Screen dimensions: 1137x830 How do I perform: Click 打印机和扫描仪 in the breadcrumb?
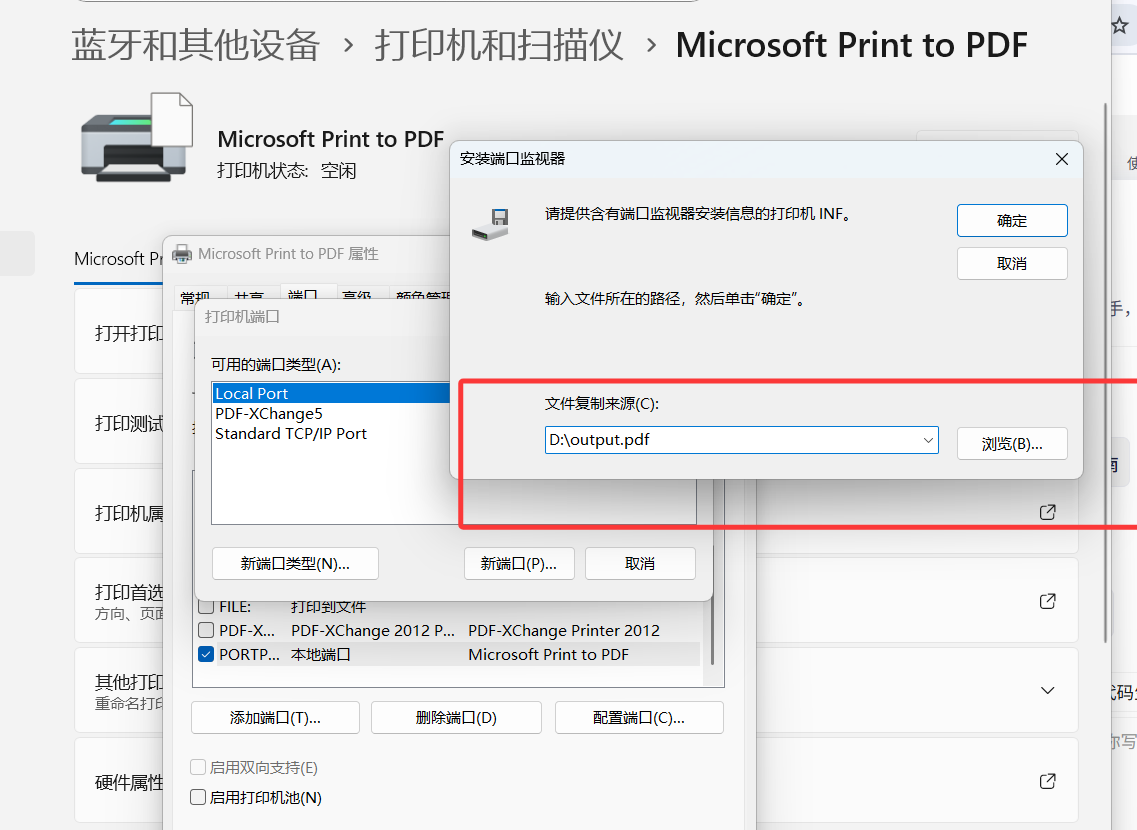[x=499, y=45]
